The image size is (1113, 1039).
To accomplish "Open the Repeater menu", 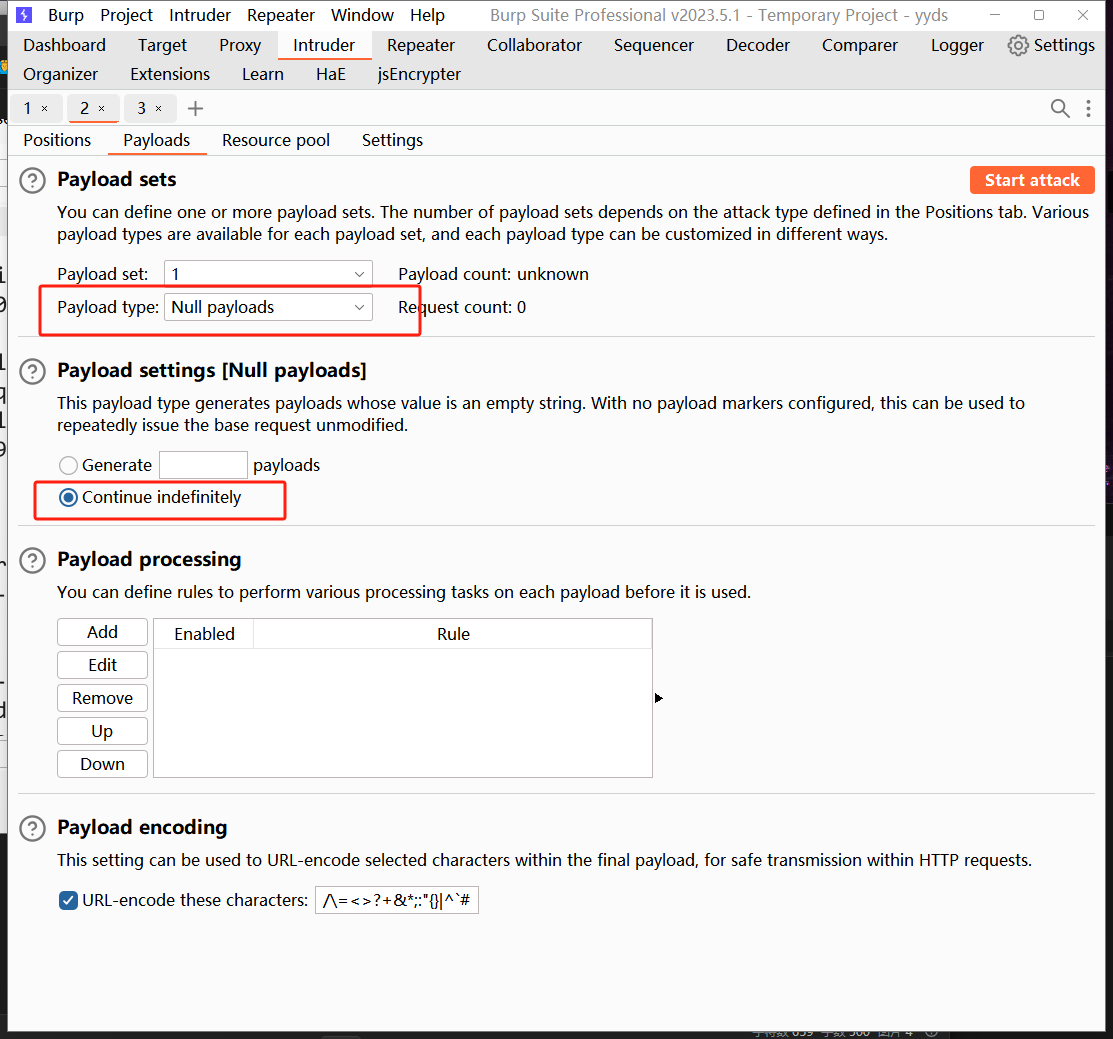I will click(280, 15).
